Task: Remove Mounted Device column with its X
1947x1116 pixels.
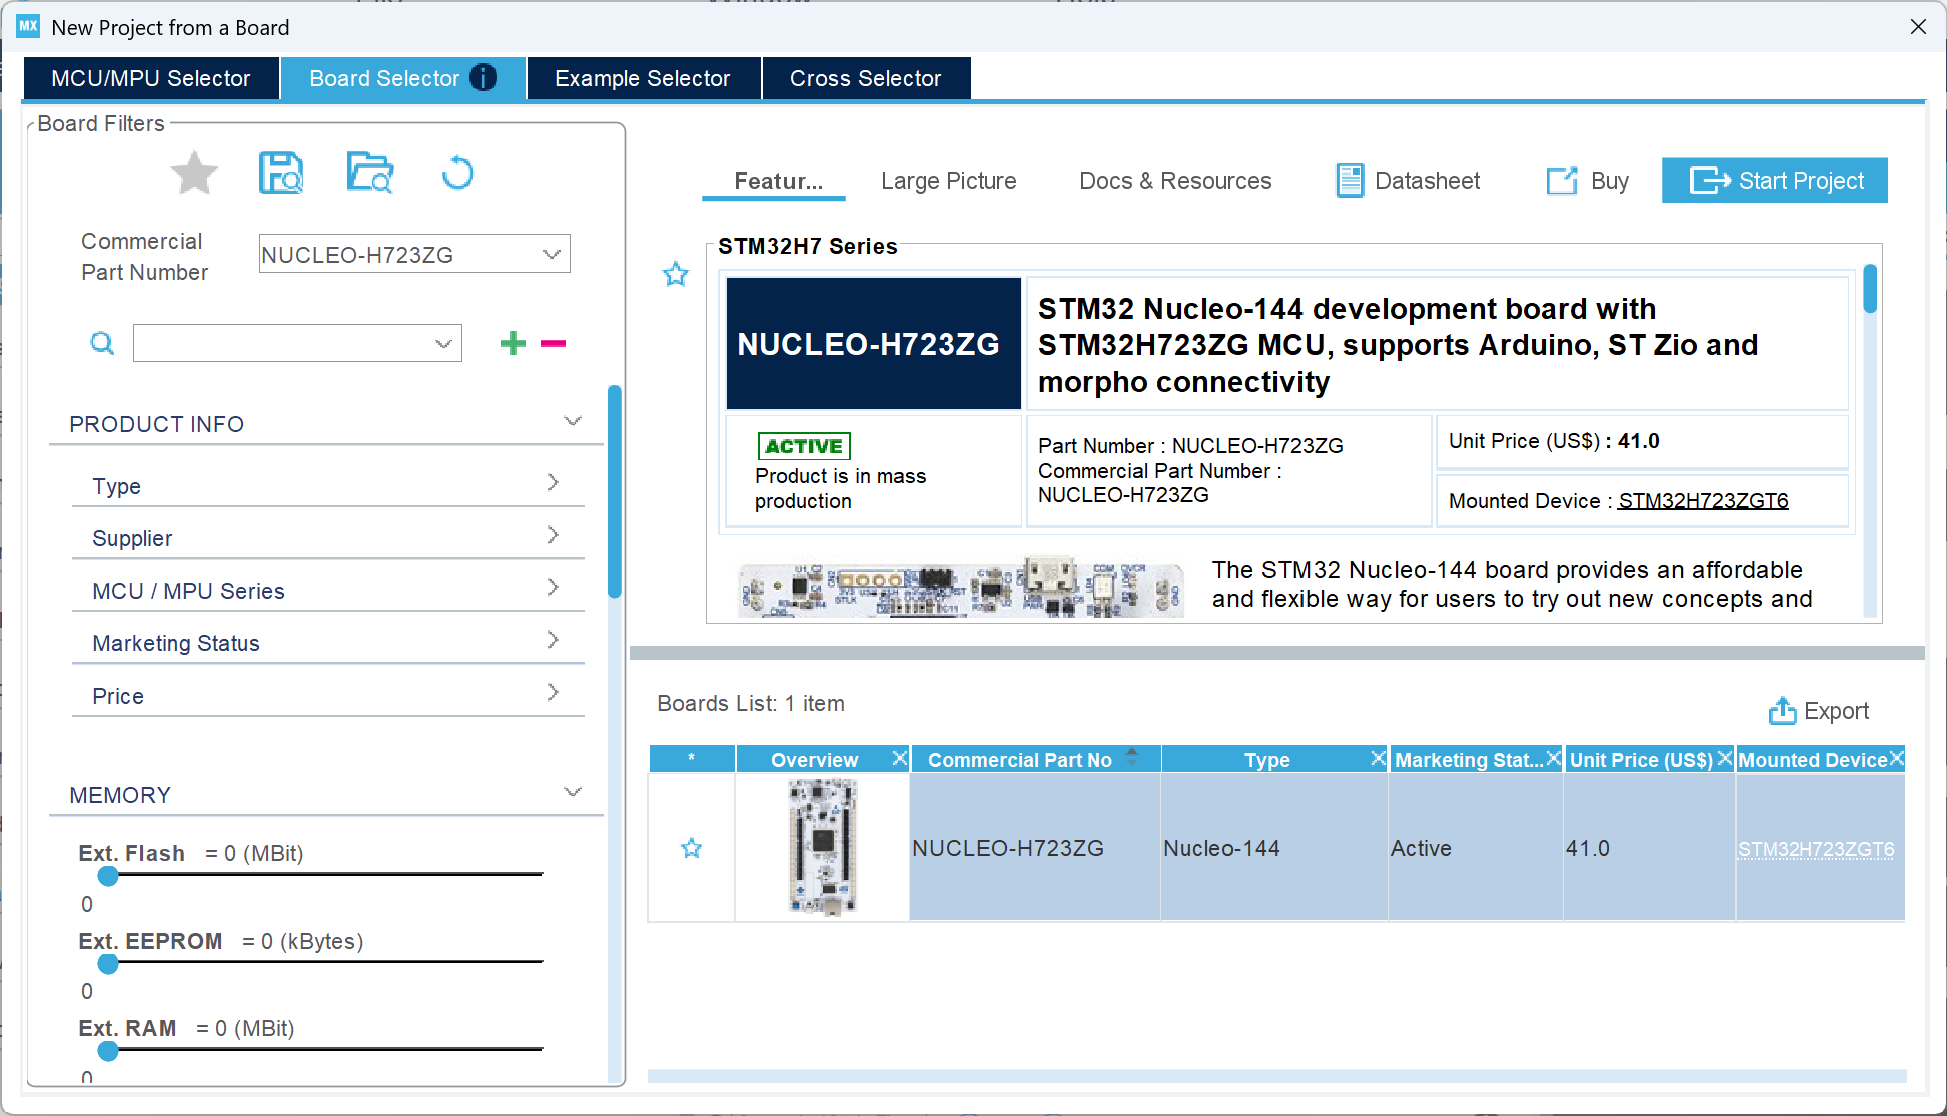Action: (1896, 758)
